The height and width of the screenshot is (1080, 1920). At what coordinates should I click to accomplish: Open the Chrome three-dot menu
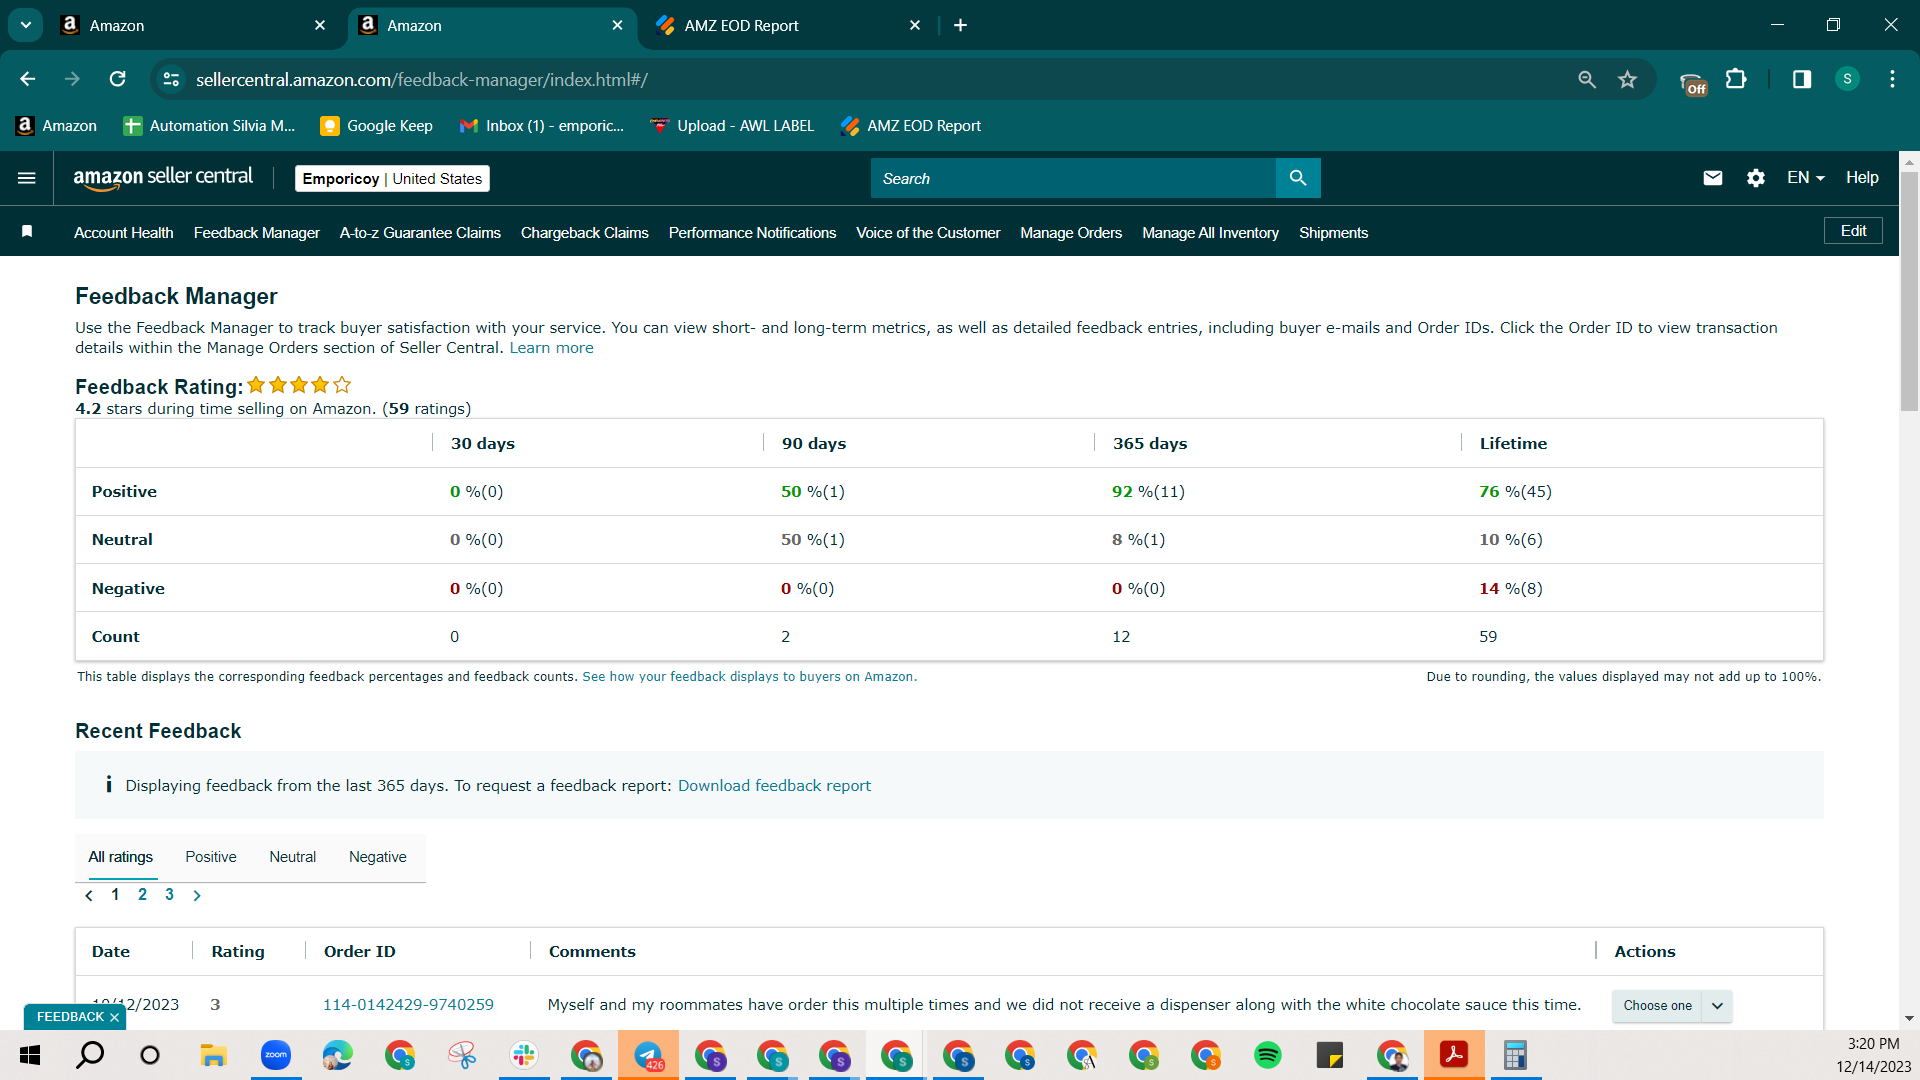click(1893, 79)
